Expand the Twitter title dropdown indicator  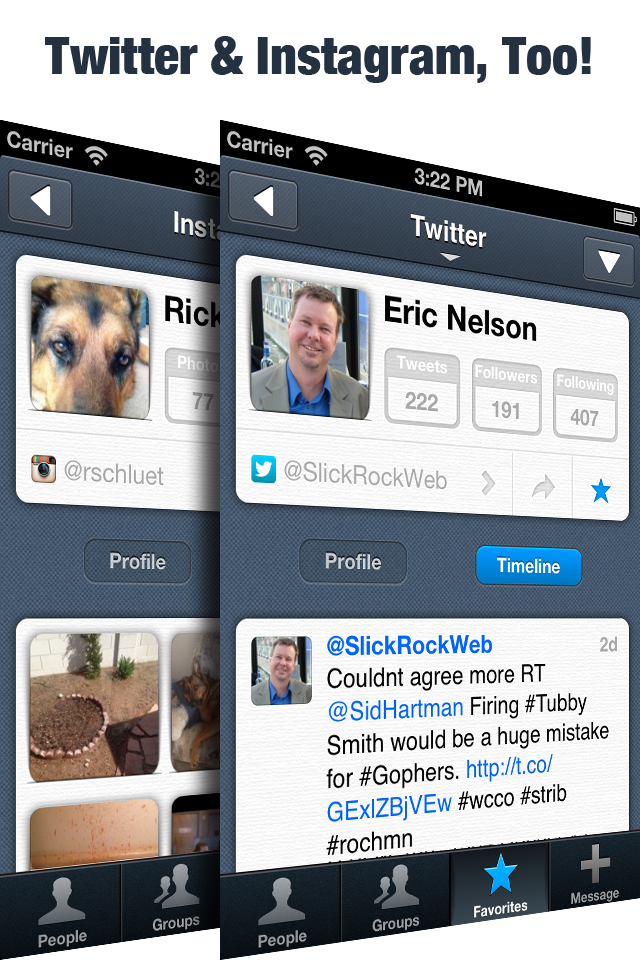point(450,258)
